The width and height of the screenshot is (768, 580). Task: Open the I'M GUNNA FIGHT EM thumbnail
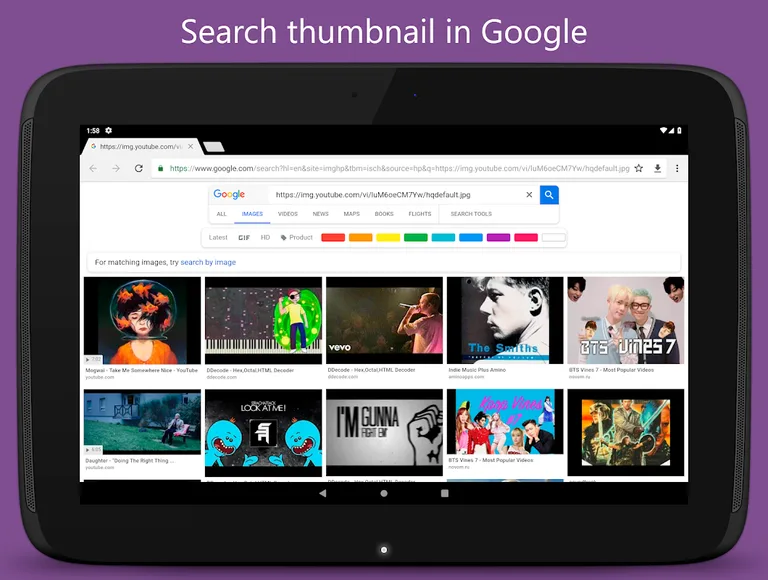(x=384, y=433)
